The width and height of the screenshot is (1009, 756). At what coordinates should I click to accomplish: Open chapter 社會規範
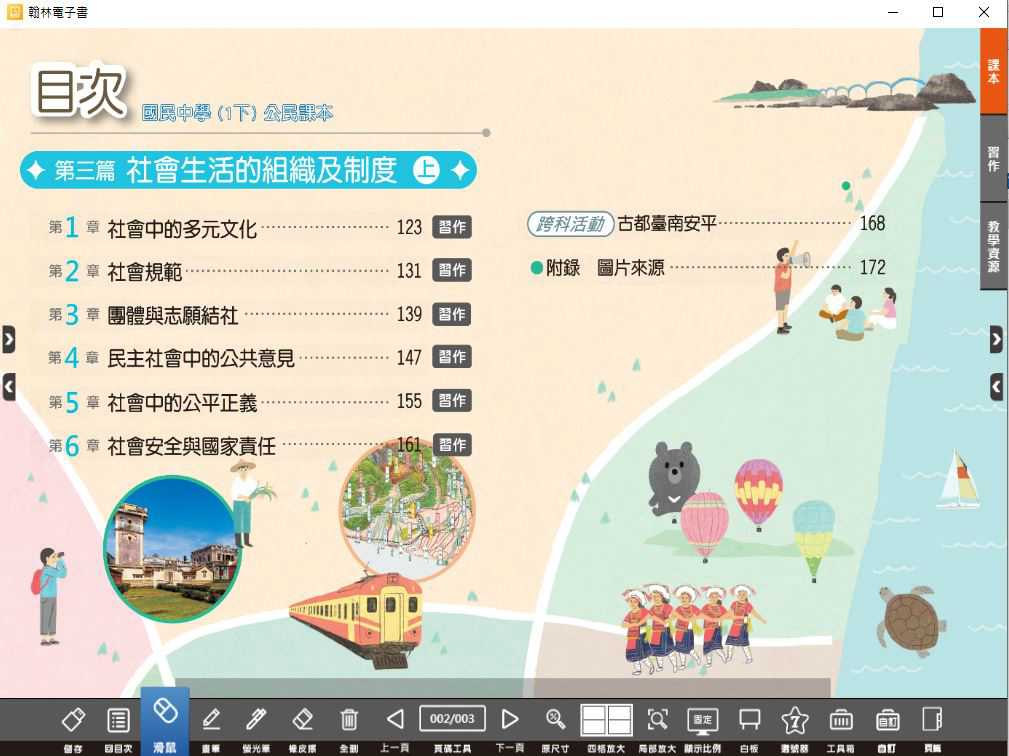tap(145, 272)
